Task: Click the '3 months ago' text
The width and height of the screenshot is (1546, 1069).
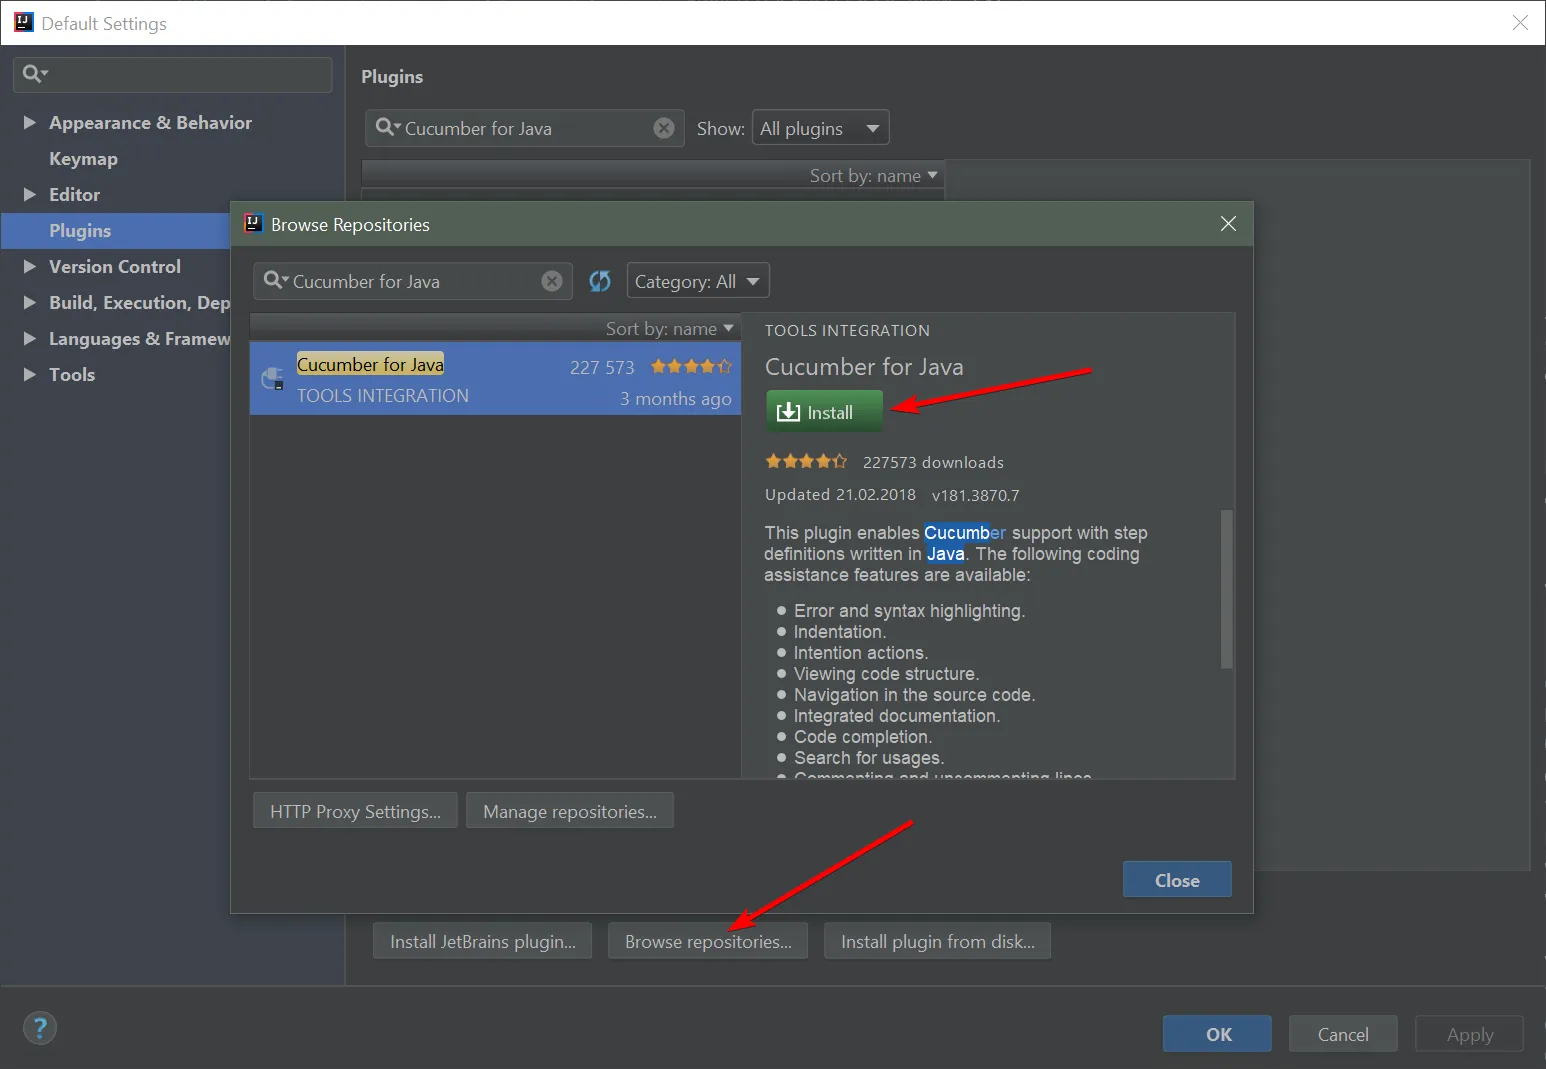Action: (x=675, y=398)
